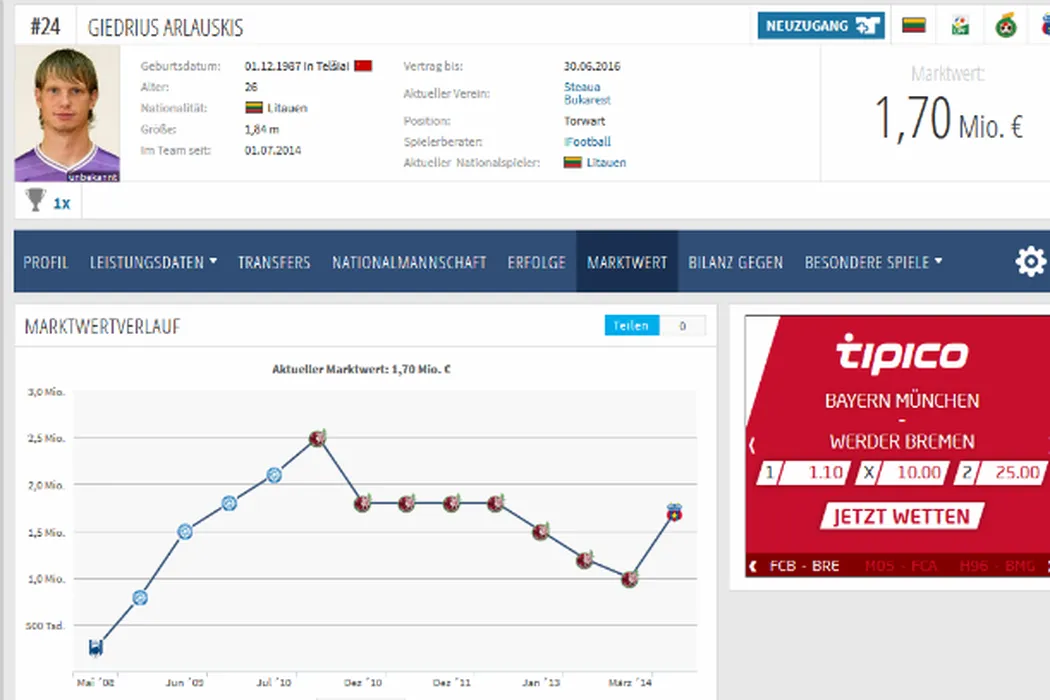Open the settings gear icon in navigation bar

click(1030, 263)
